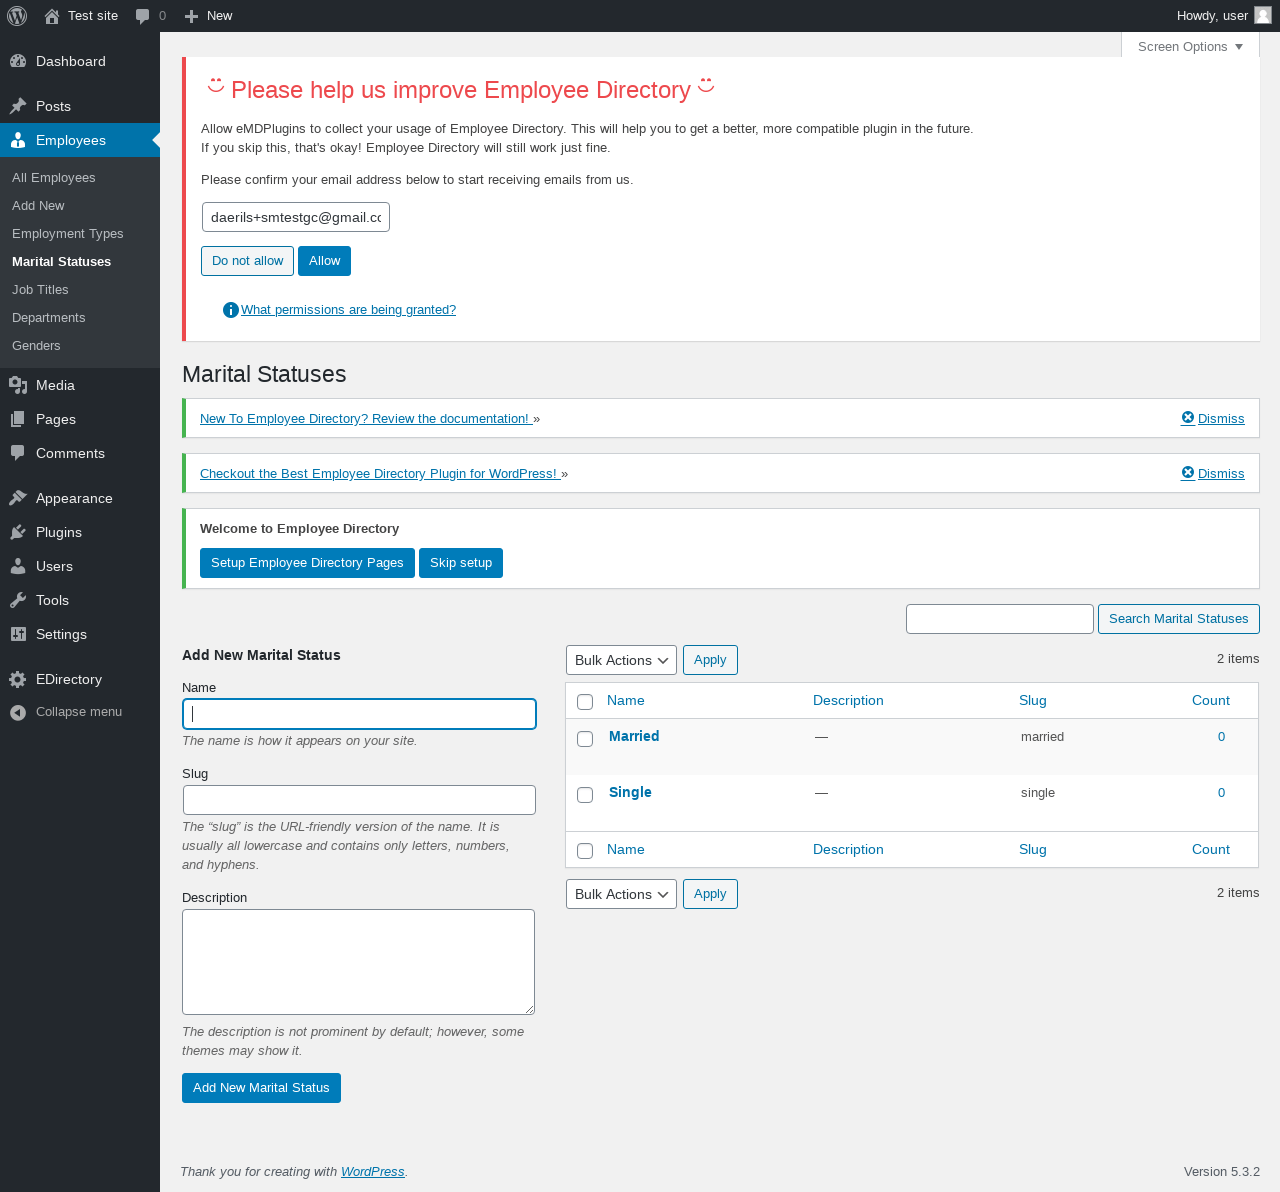
Task: Click the dismiss X icon on Checkout notice
Action: coord(1188,473)
